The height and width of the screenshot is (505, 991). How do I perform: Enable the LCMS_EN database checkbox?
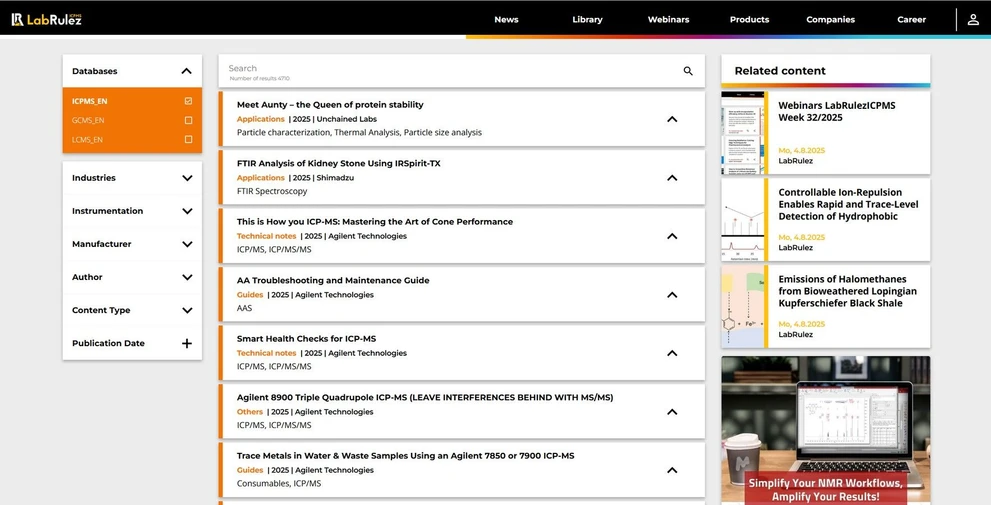[188, 139]
